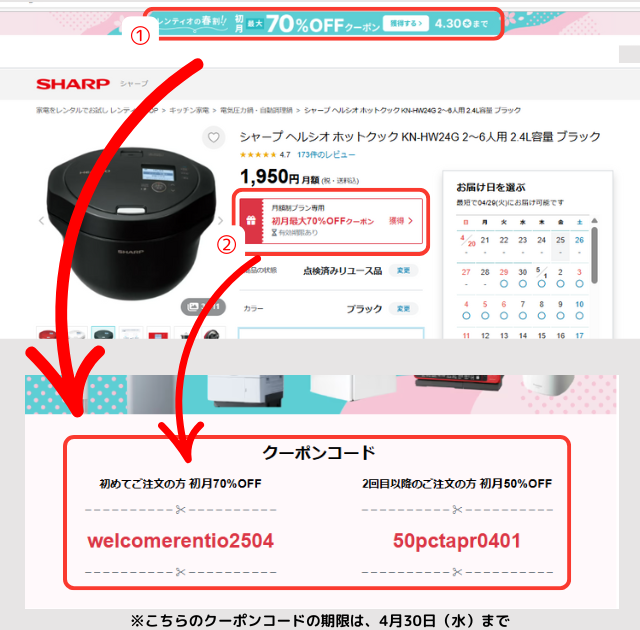
Task: Click the calendar scroll-up arrow
Action: click(x=594, y=221)
